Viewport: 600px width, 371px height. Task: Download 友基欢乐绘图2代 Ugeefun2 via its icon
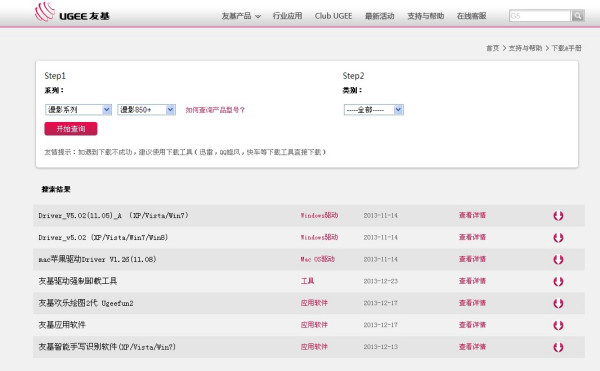tap(558, 303)
